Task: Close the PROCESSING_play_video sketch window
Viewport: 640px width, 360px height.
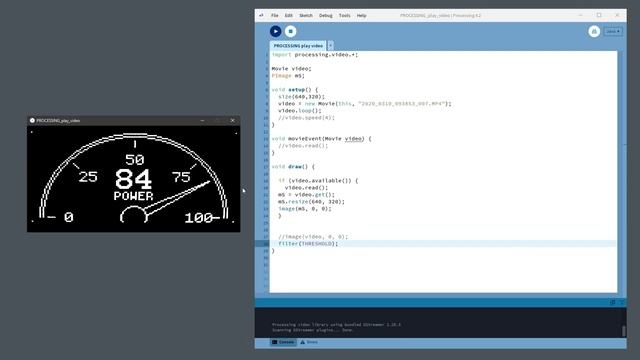Action: click(x=233, y=120)
